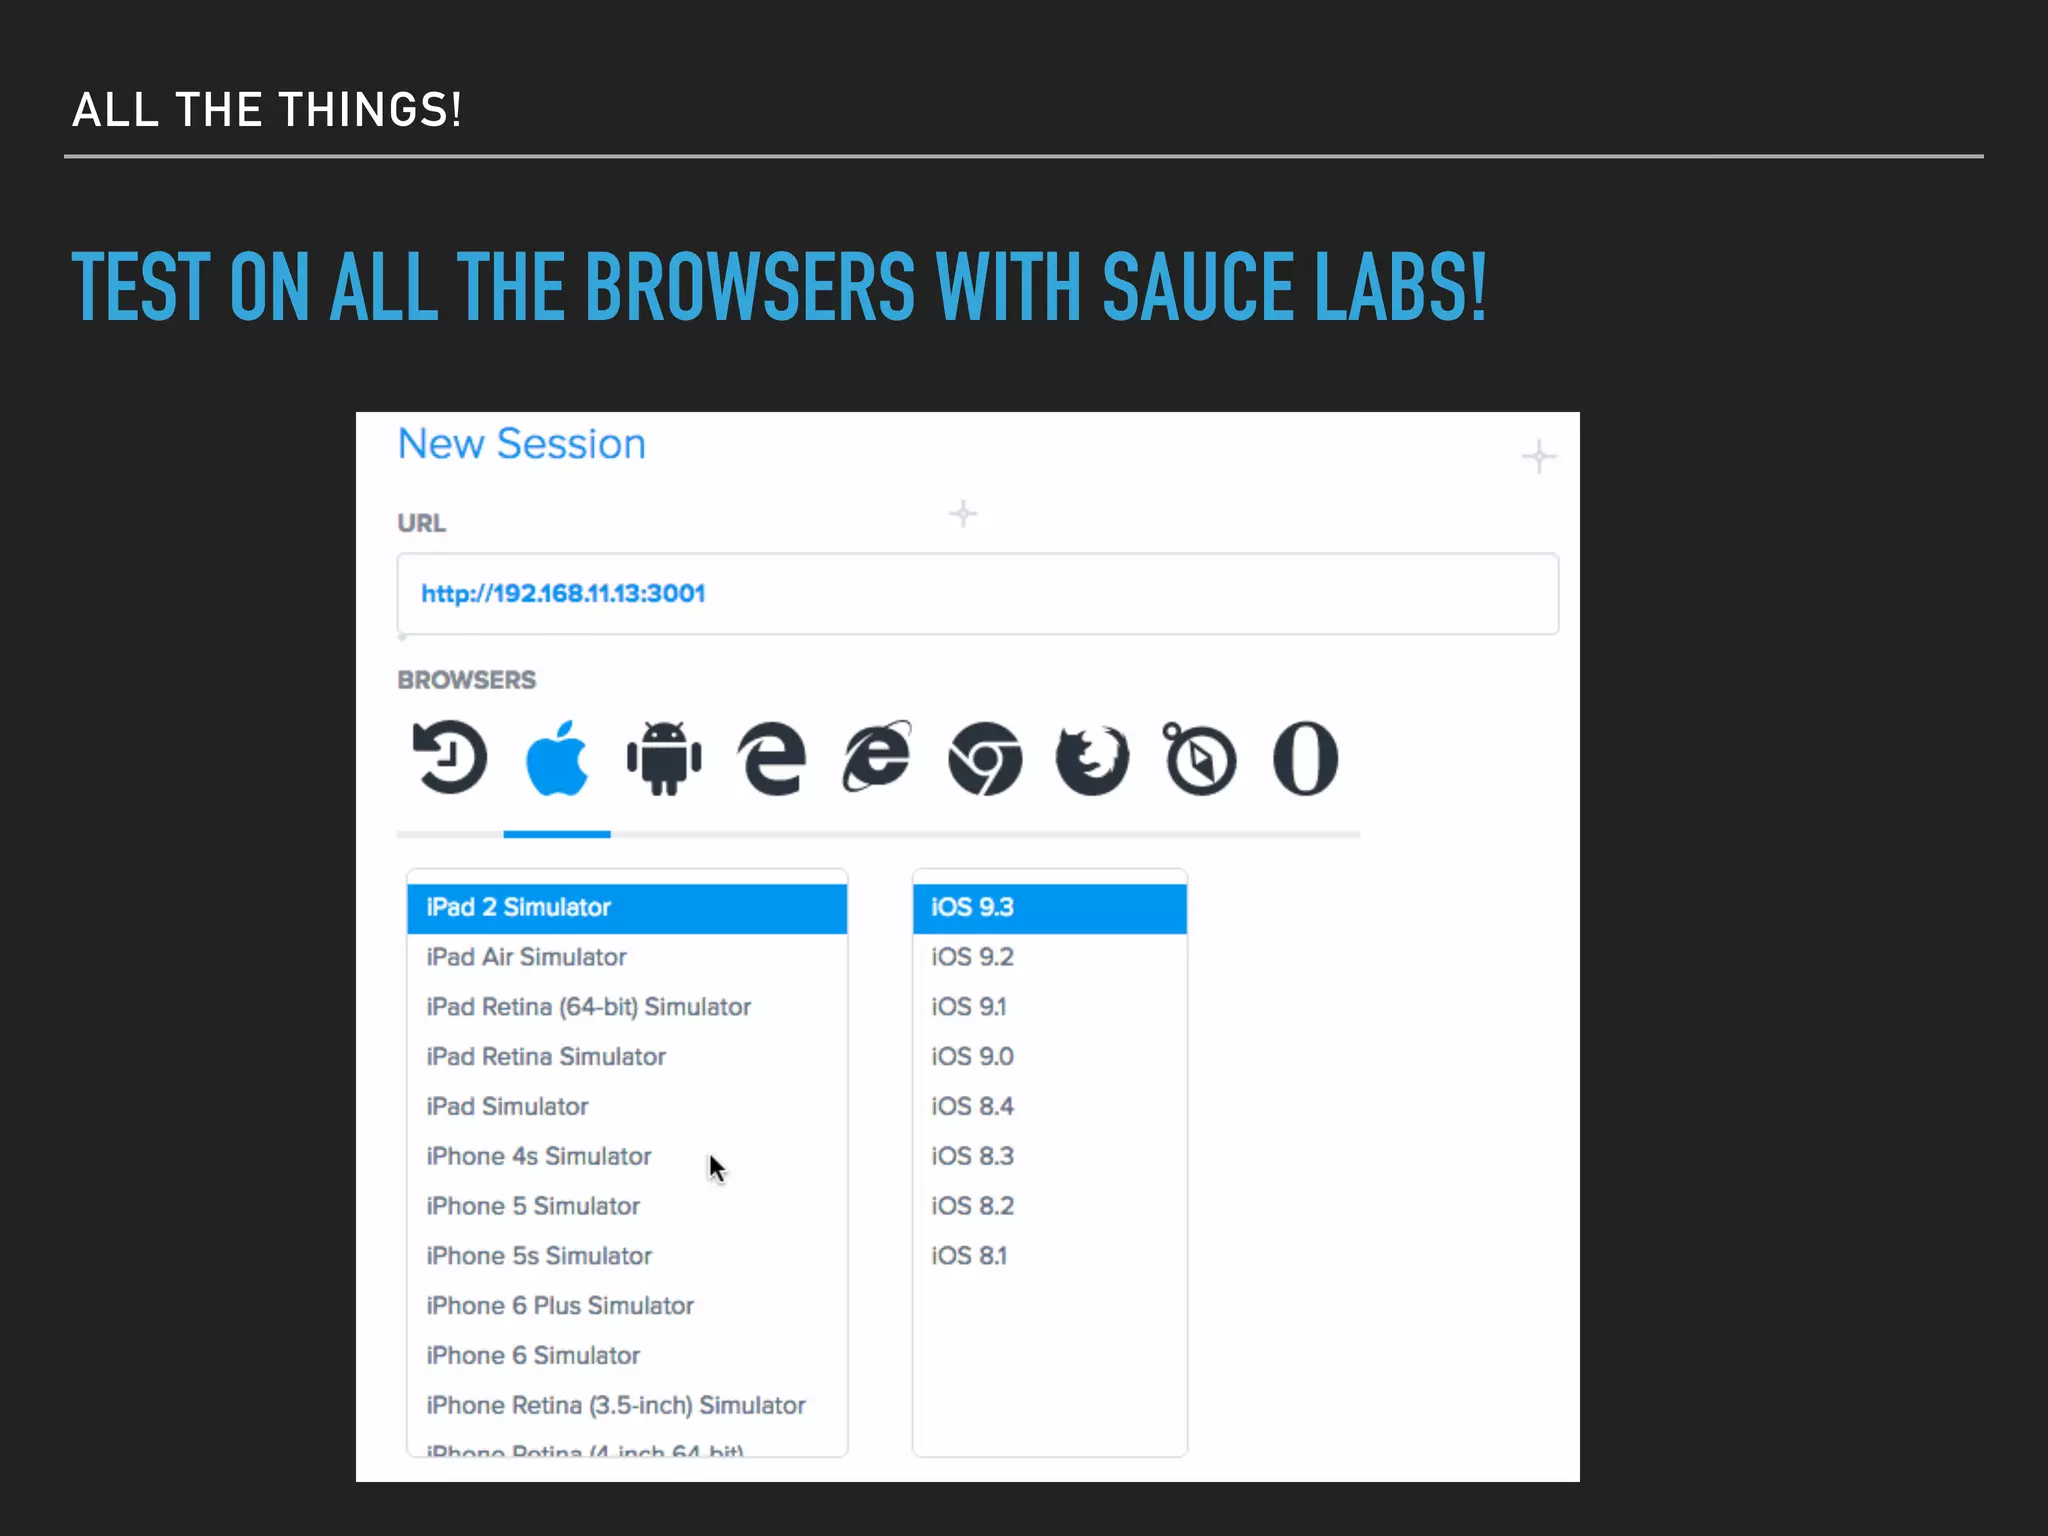Screen dimensions: 2048x1536
Task: Click the recent sessions history icon
Action: [450, 758]
